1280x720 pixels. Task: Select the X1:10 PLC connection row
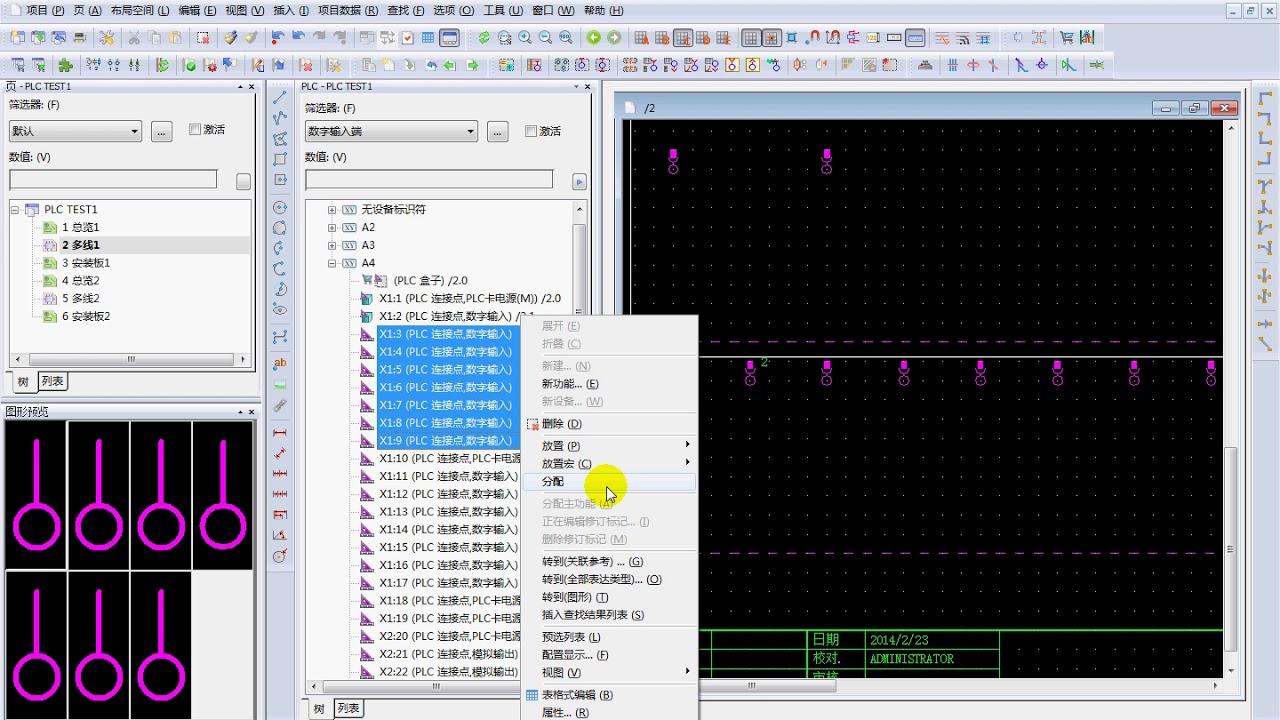pyautogui.click(x=449, y=459)
